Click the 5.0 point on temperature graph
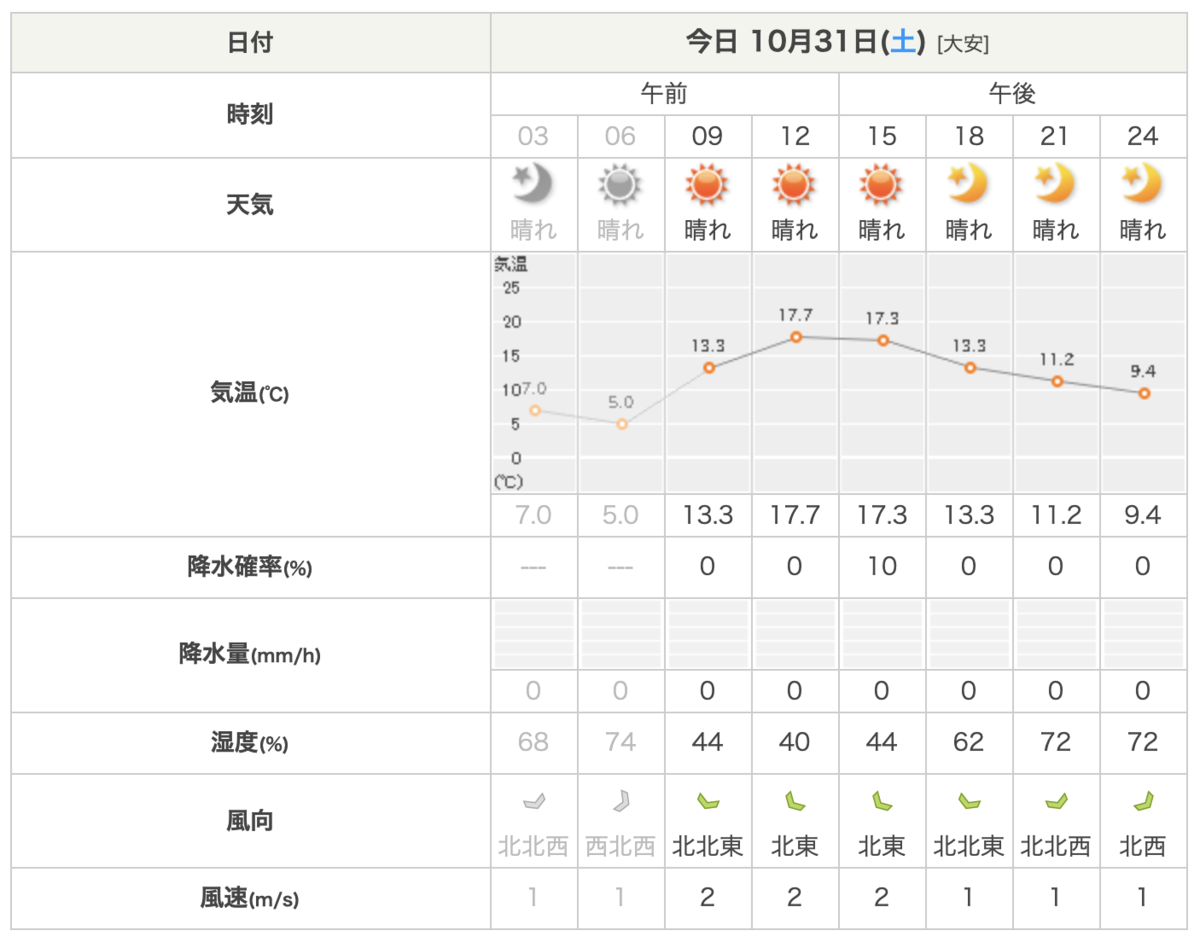Screen dimensions: 1200x942 [x=622, y=424]
